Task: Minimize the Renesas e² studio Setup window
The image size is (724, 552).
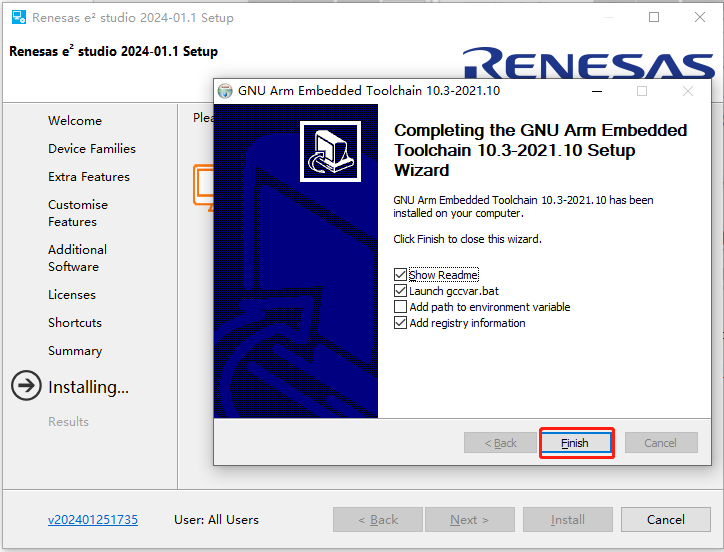Action: click(608, 18)
